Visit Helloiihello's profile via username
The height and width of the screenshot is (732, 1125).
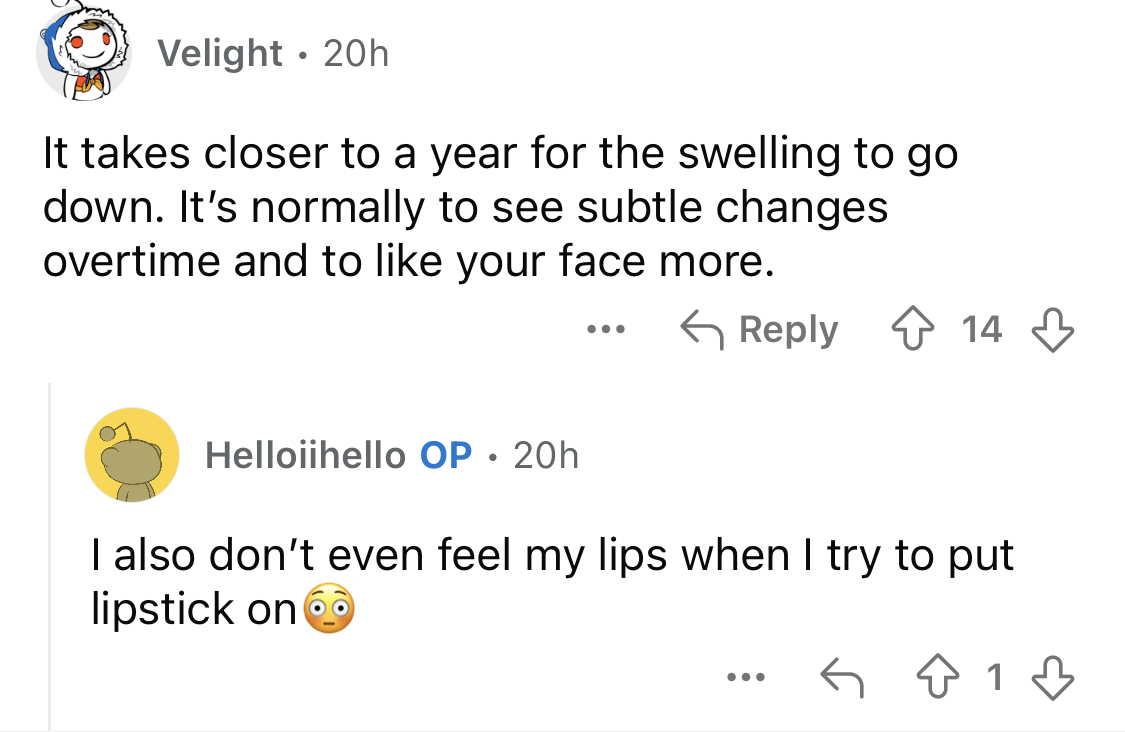(306, 455)
